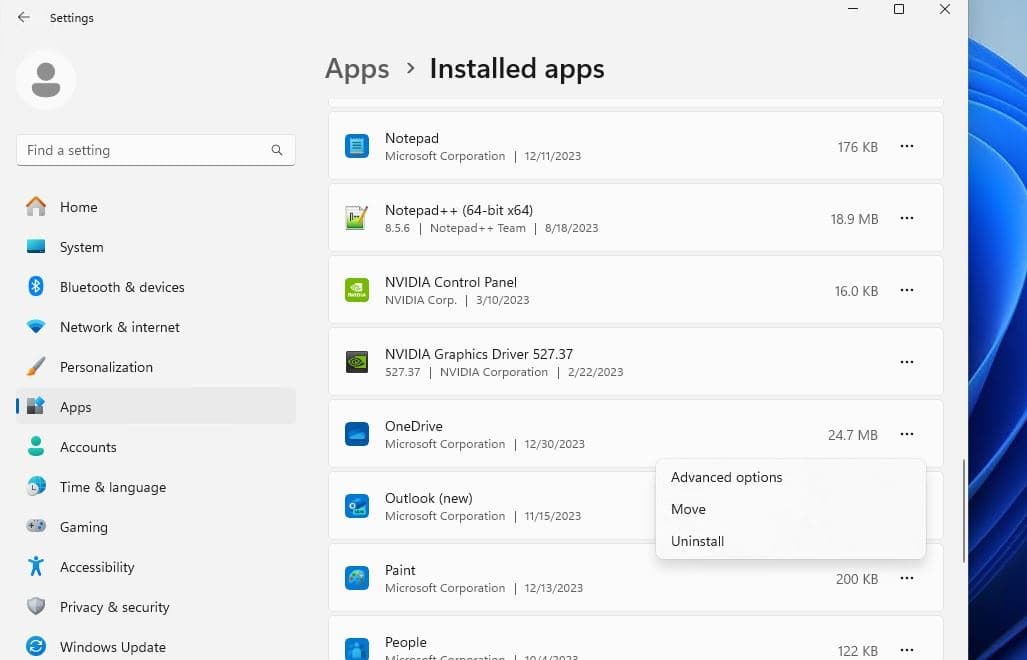The height and width of the screenshot is (660, 1027).
Task: Open more options for Notepad++
Action: coord(906,218)
